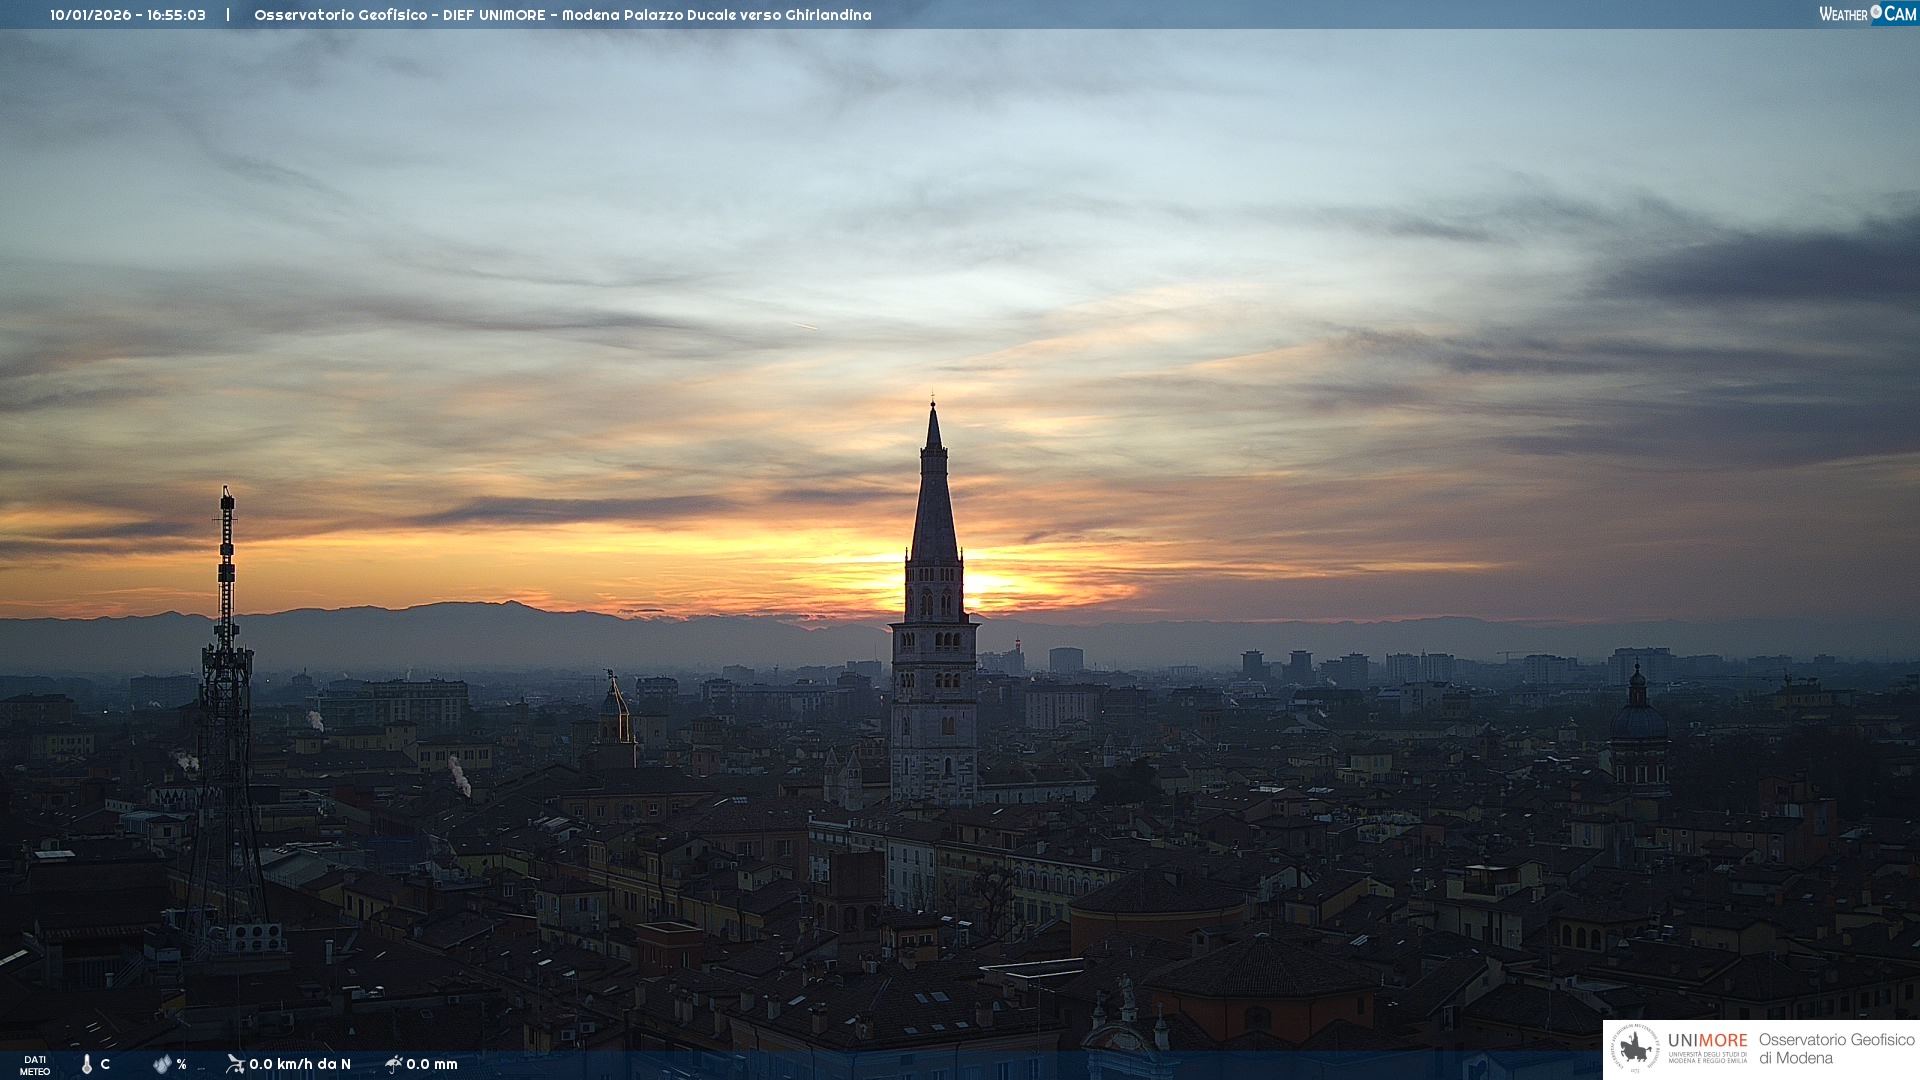Select the 0.0 mm rainfall reading
The width and height of the screenshot is (1920, 1080).
click(432, 1064)
